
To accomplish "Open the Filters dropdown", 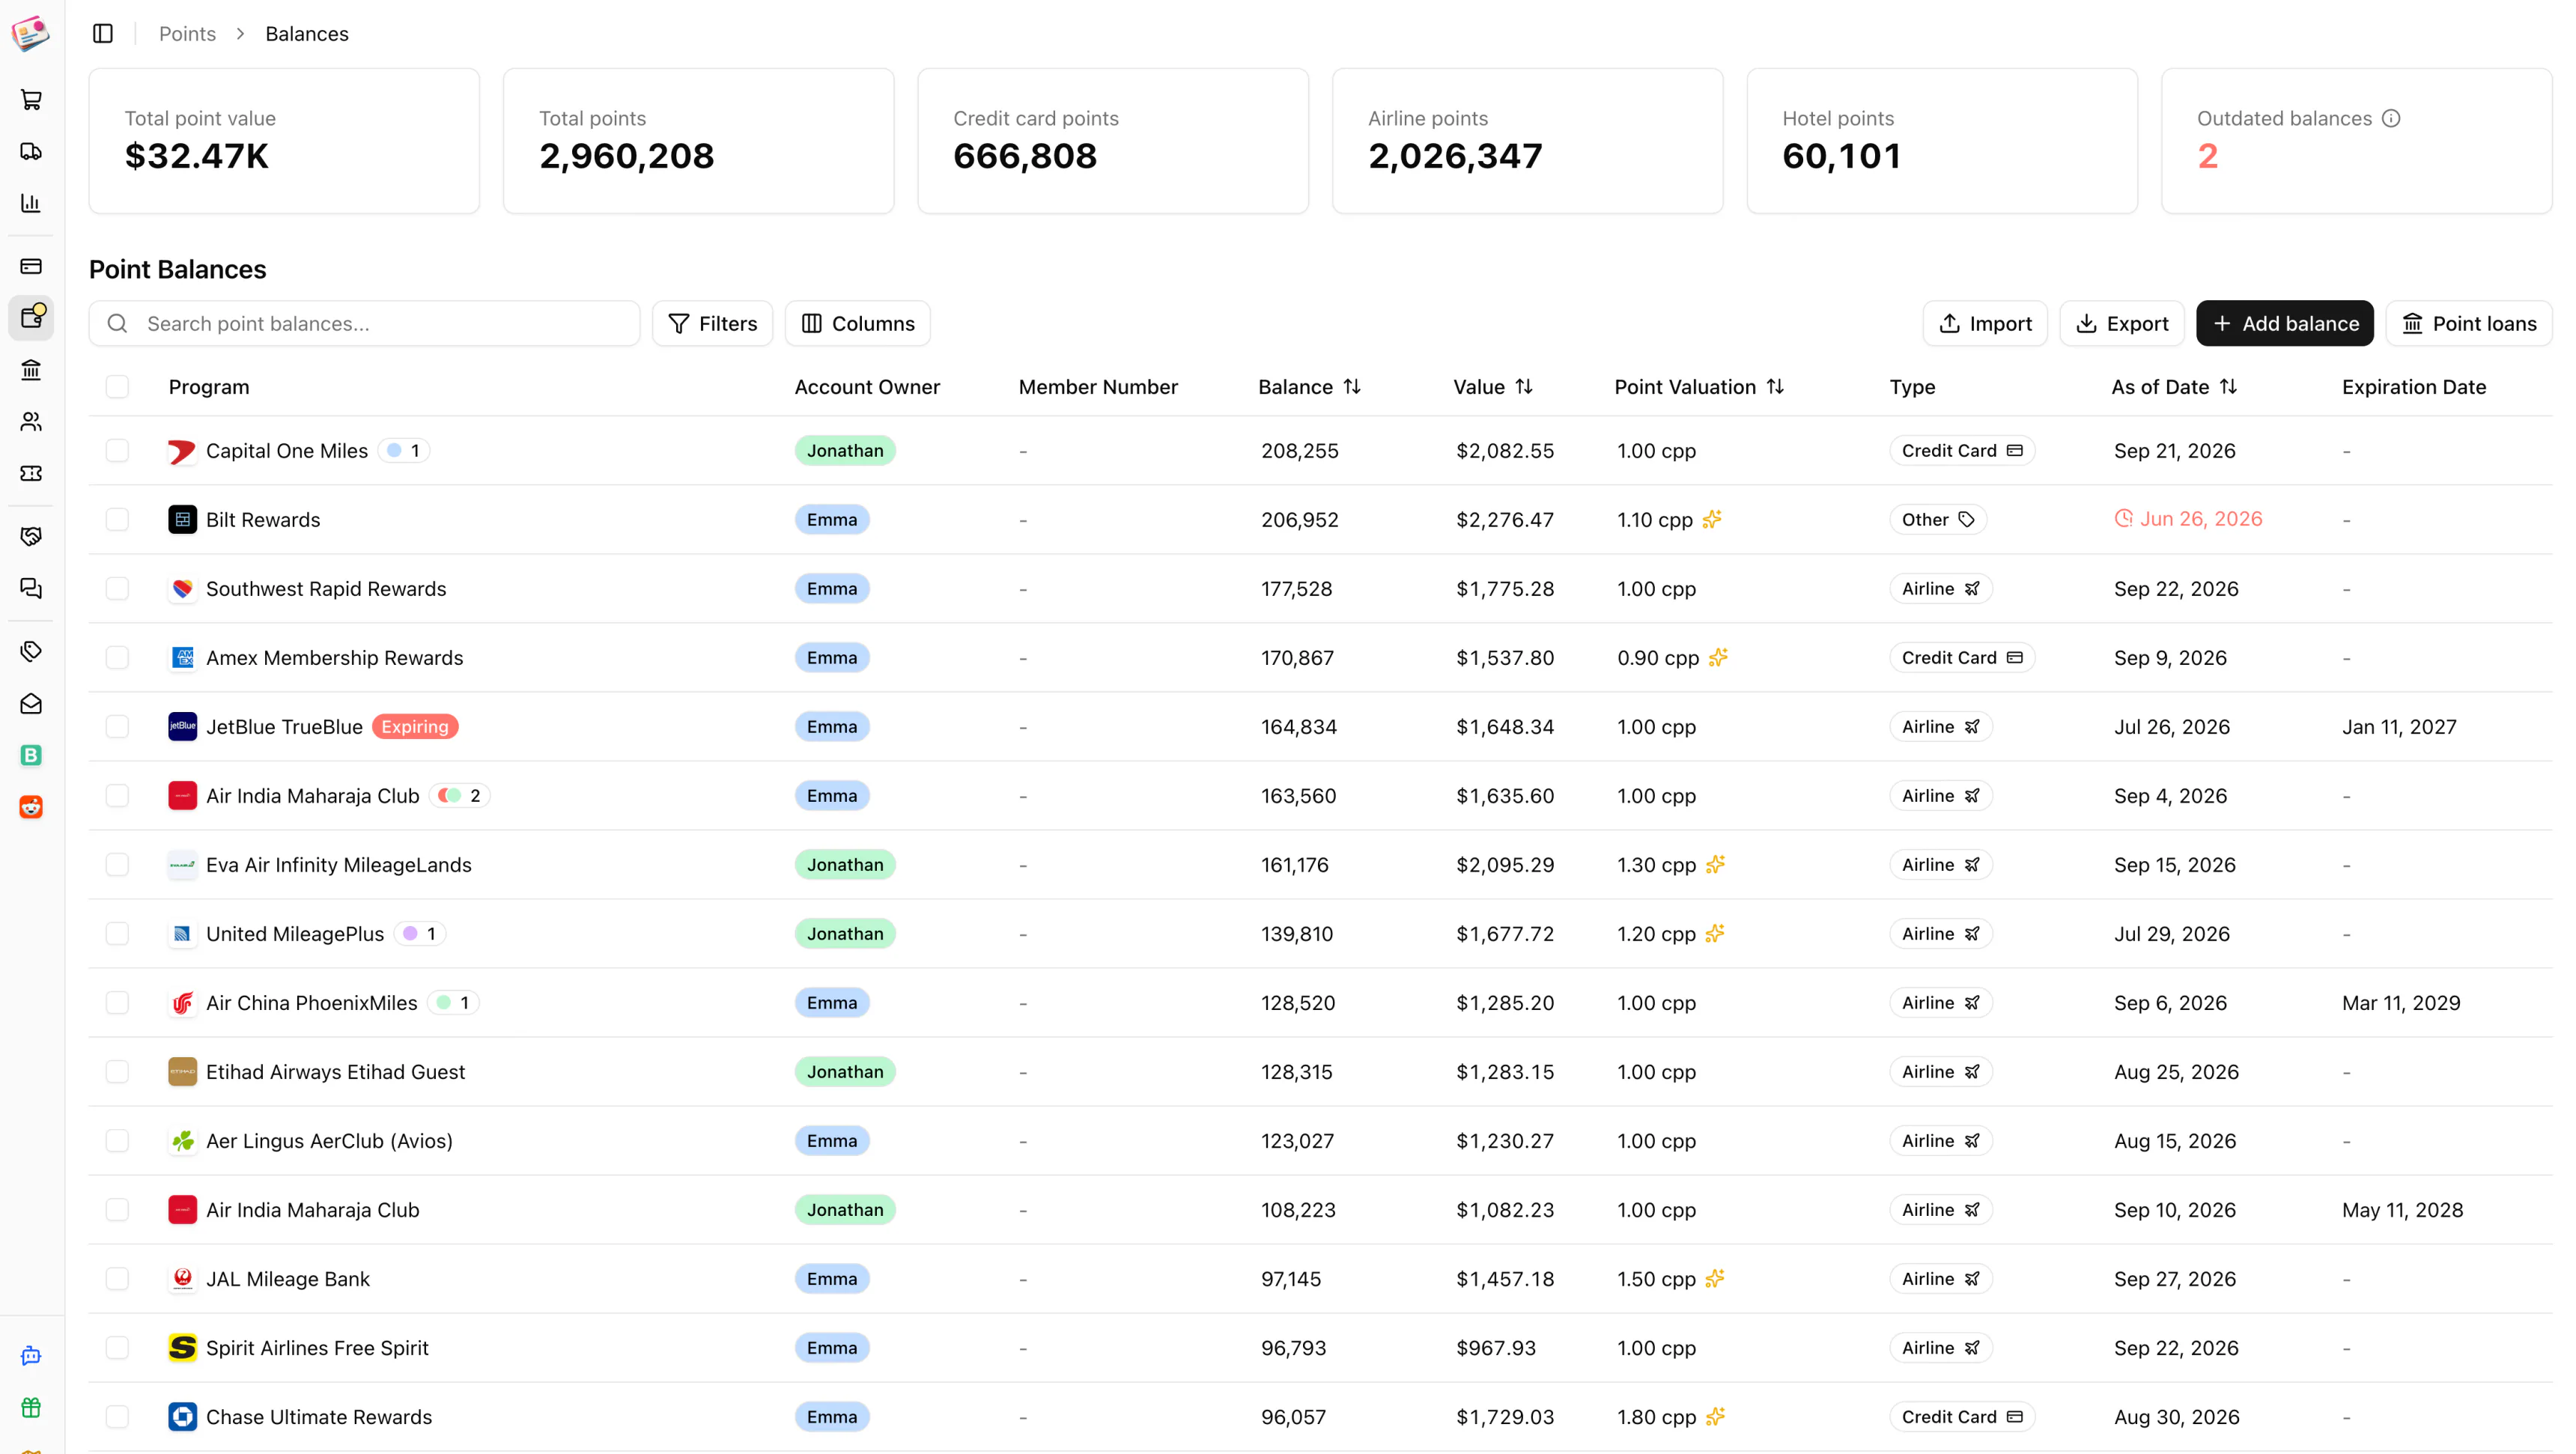I will (712, 324).
